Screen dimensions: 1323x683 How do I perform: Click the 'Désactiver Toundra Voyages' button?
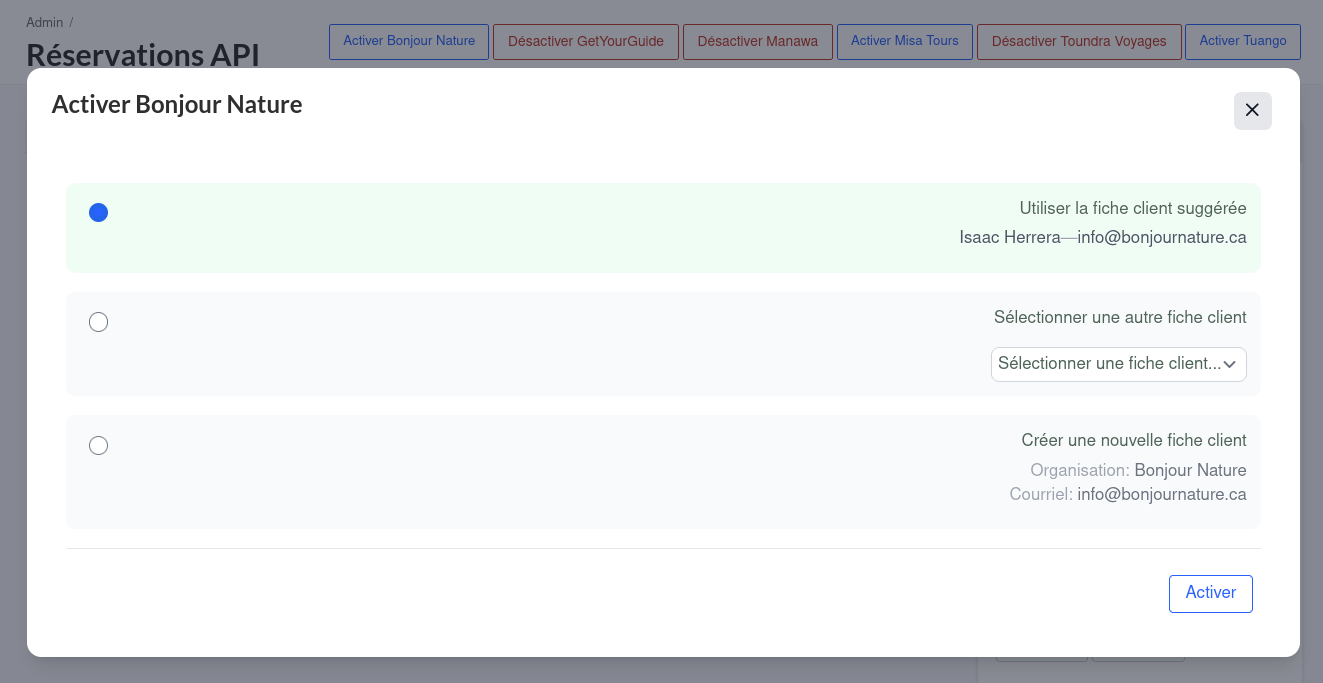coord(1079,42)
